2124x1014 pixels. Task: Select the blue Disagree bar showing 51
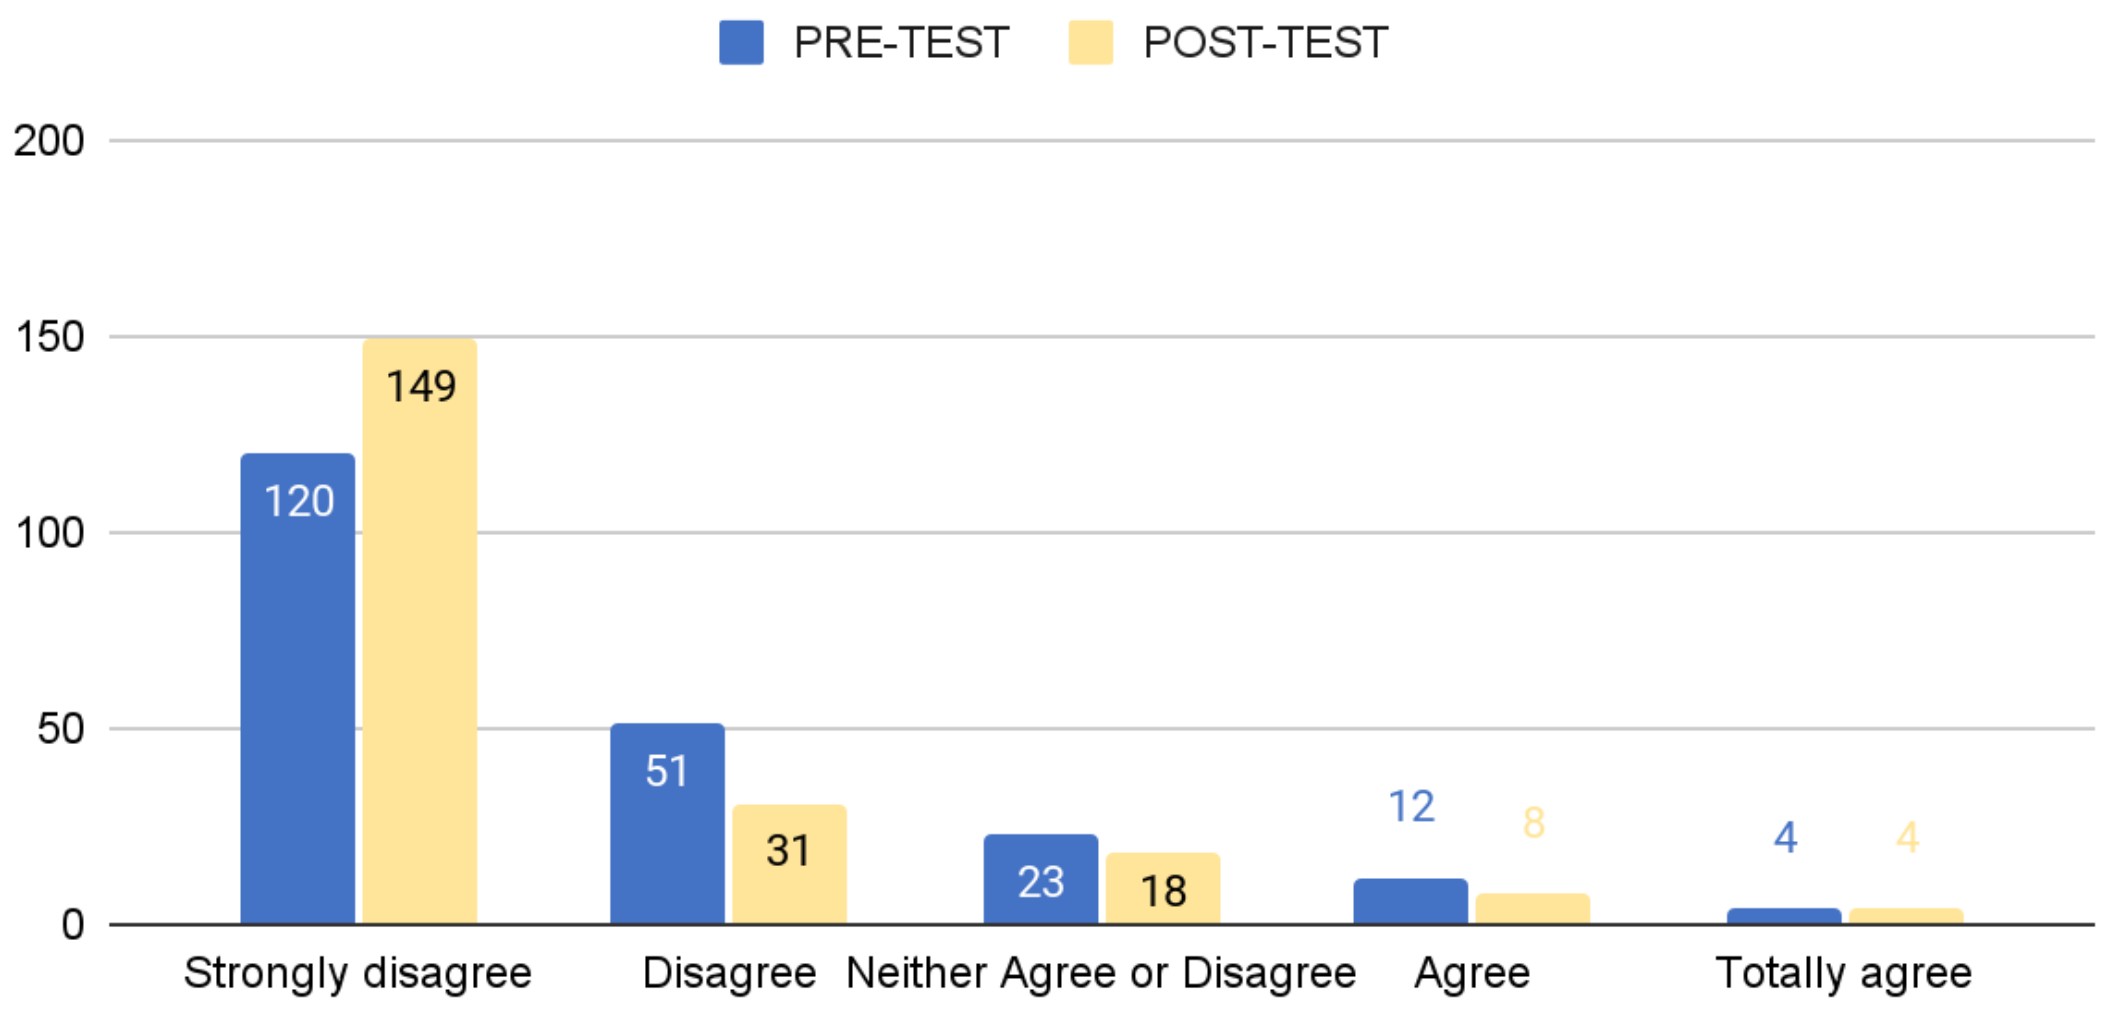coord(668,824)
